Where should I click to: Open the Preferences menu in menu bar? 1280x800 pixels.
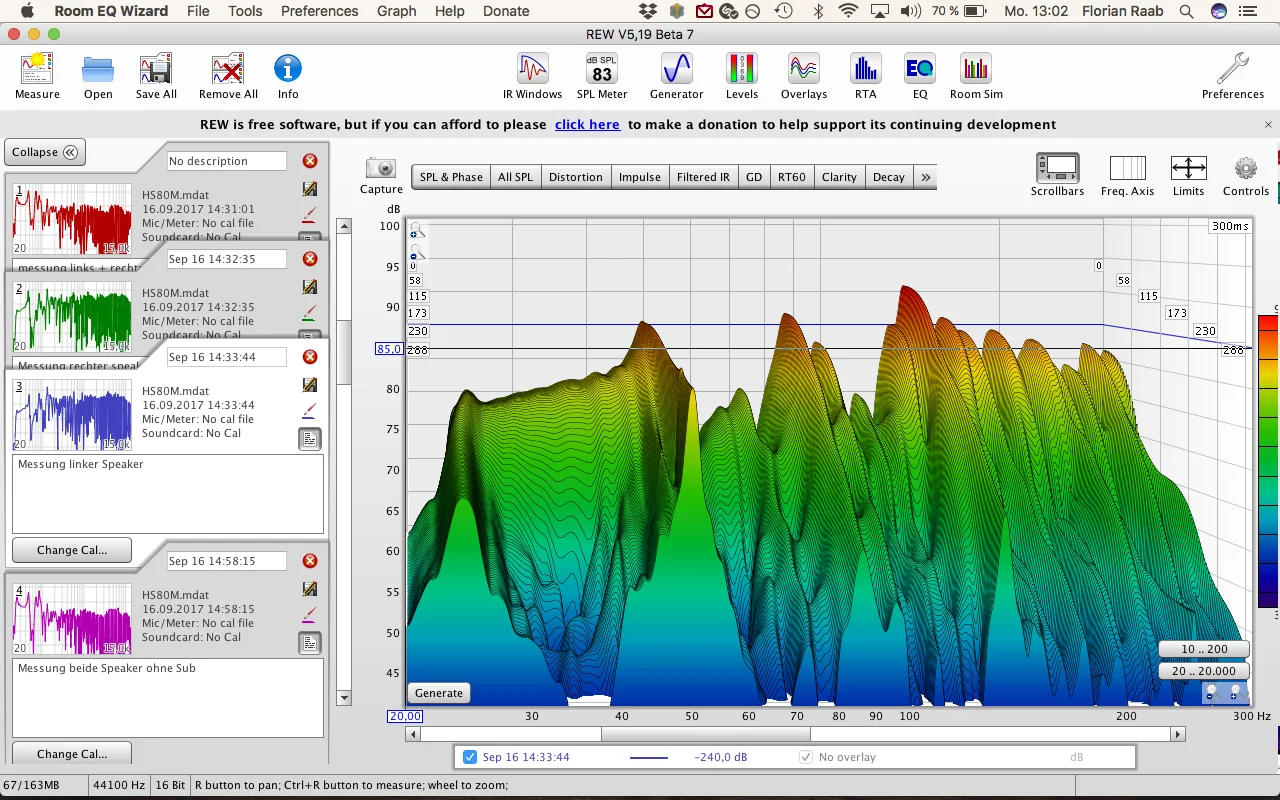pos(319,11)
